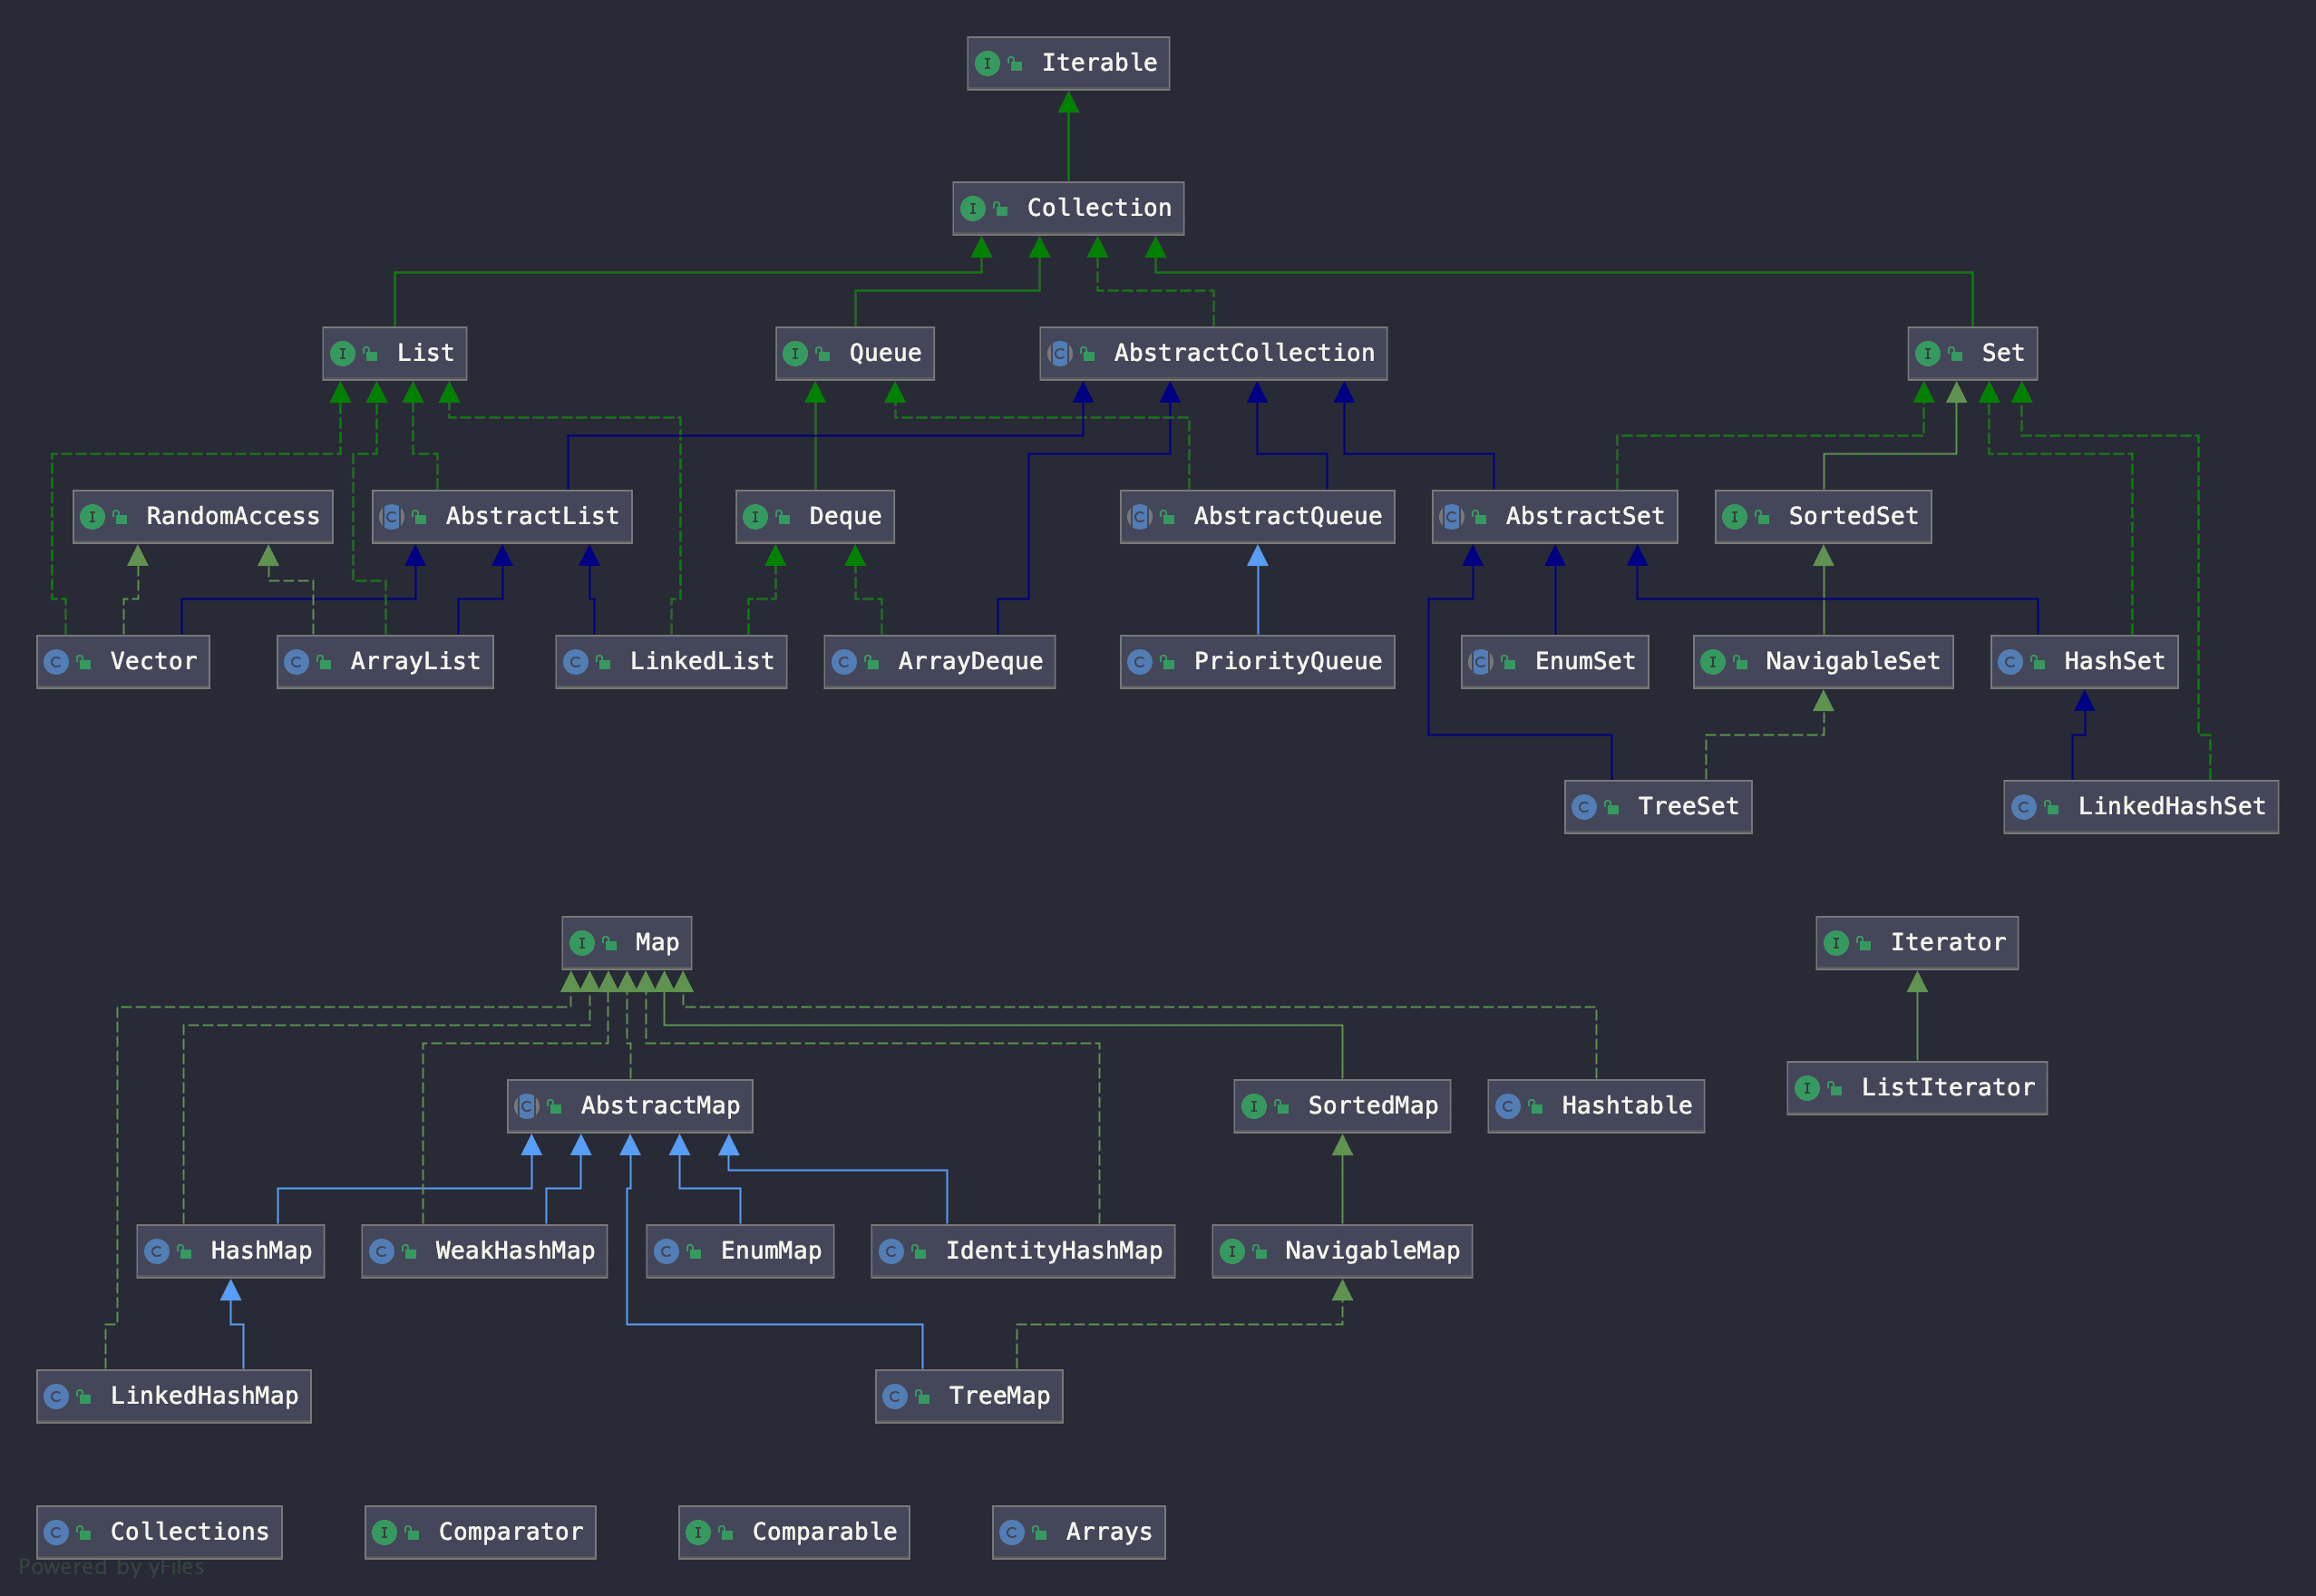This screenshot has height=1596, width=2316.
Task: Click the class icon on Vector node
Action: [56, 662]
